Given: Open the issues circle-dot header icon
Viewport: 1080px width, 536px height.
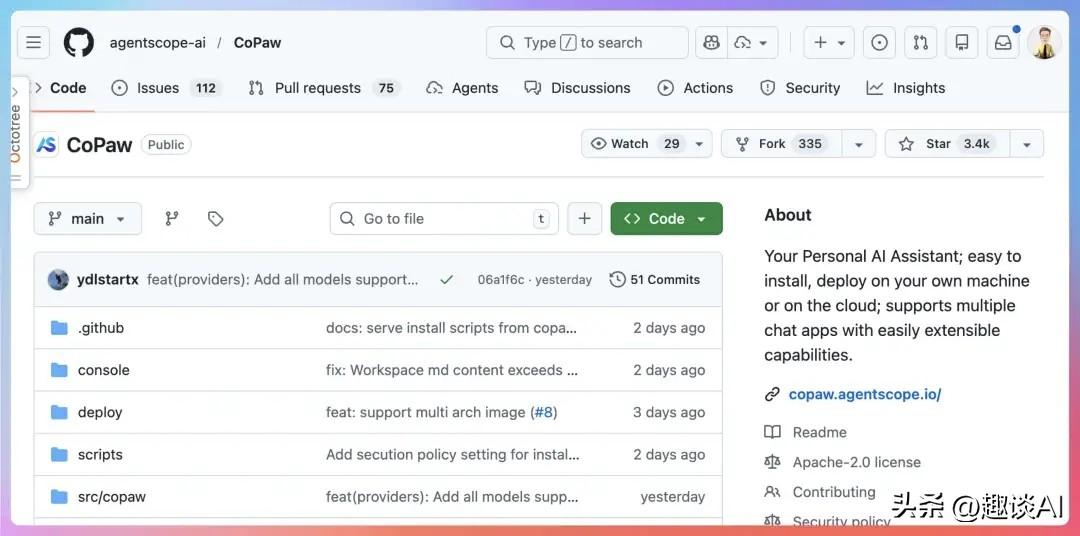Looking at the screenshot, I should (880, 43).
